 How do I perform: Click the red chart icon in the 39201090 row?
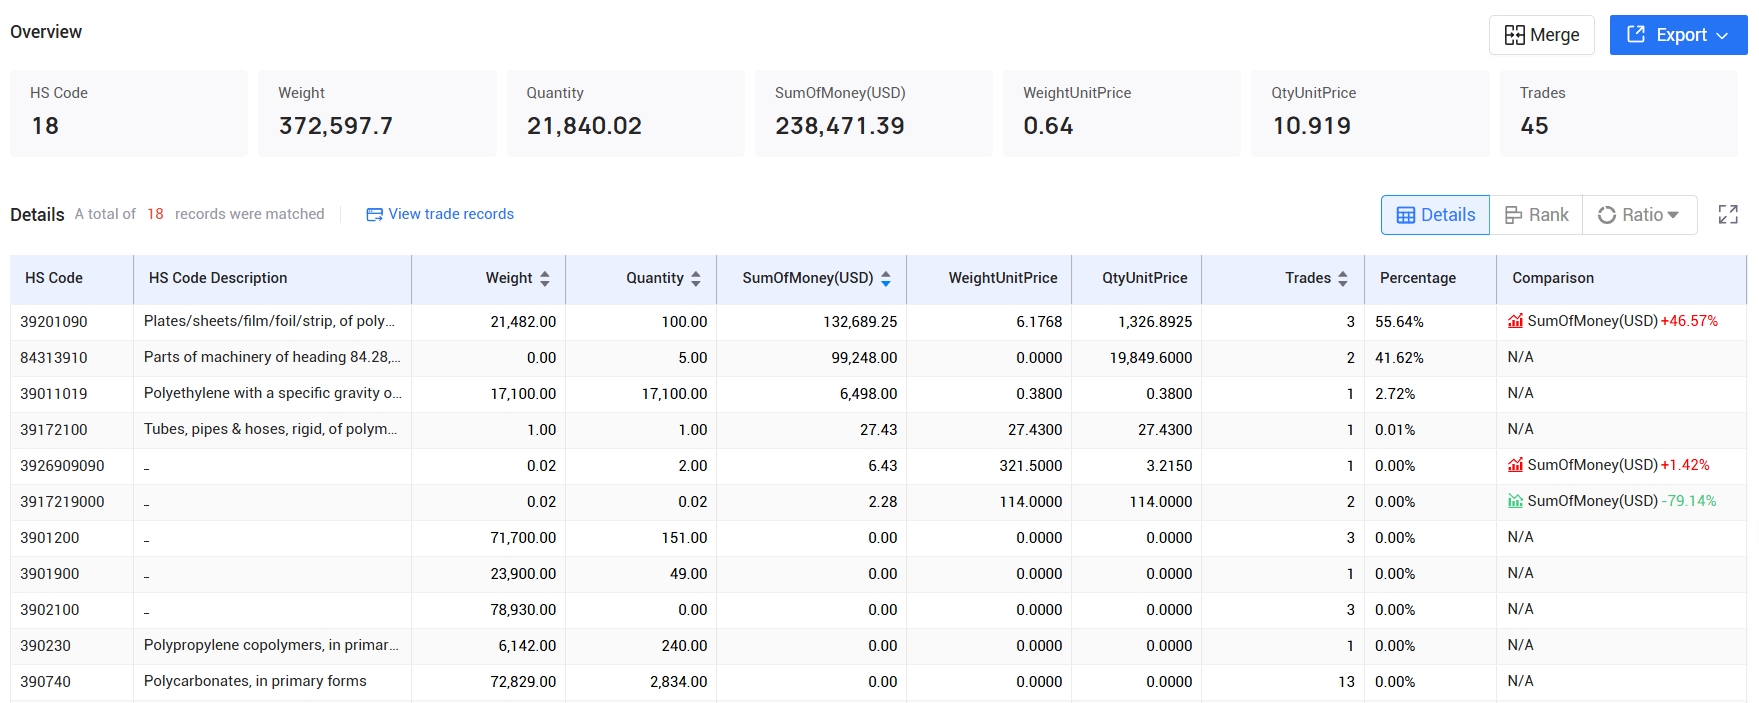pyautogui.click(x=1515, y=321)
